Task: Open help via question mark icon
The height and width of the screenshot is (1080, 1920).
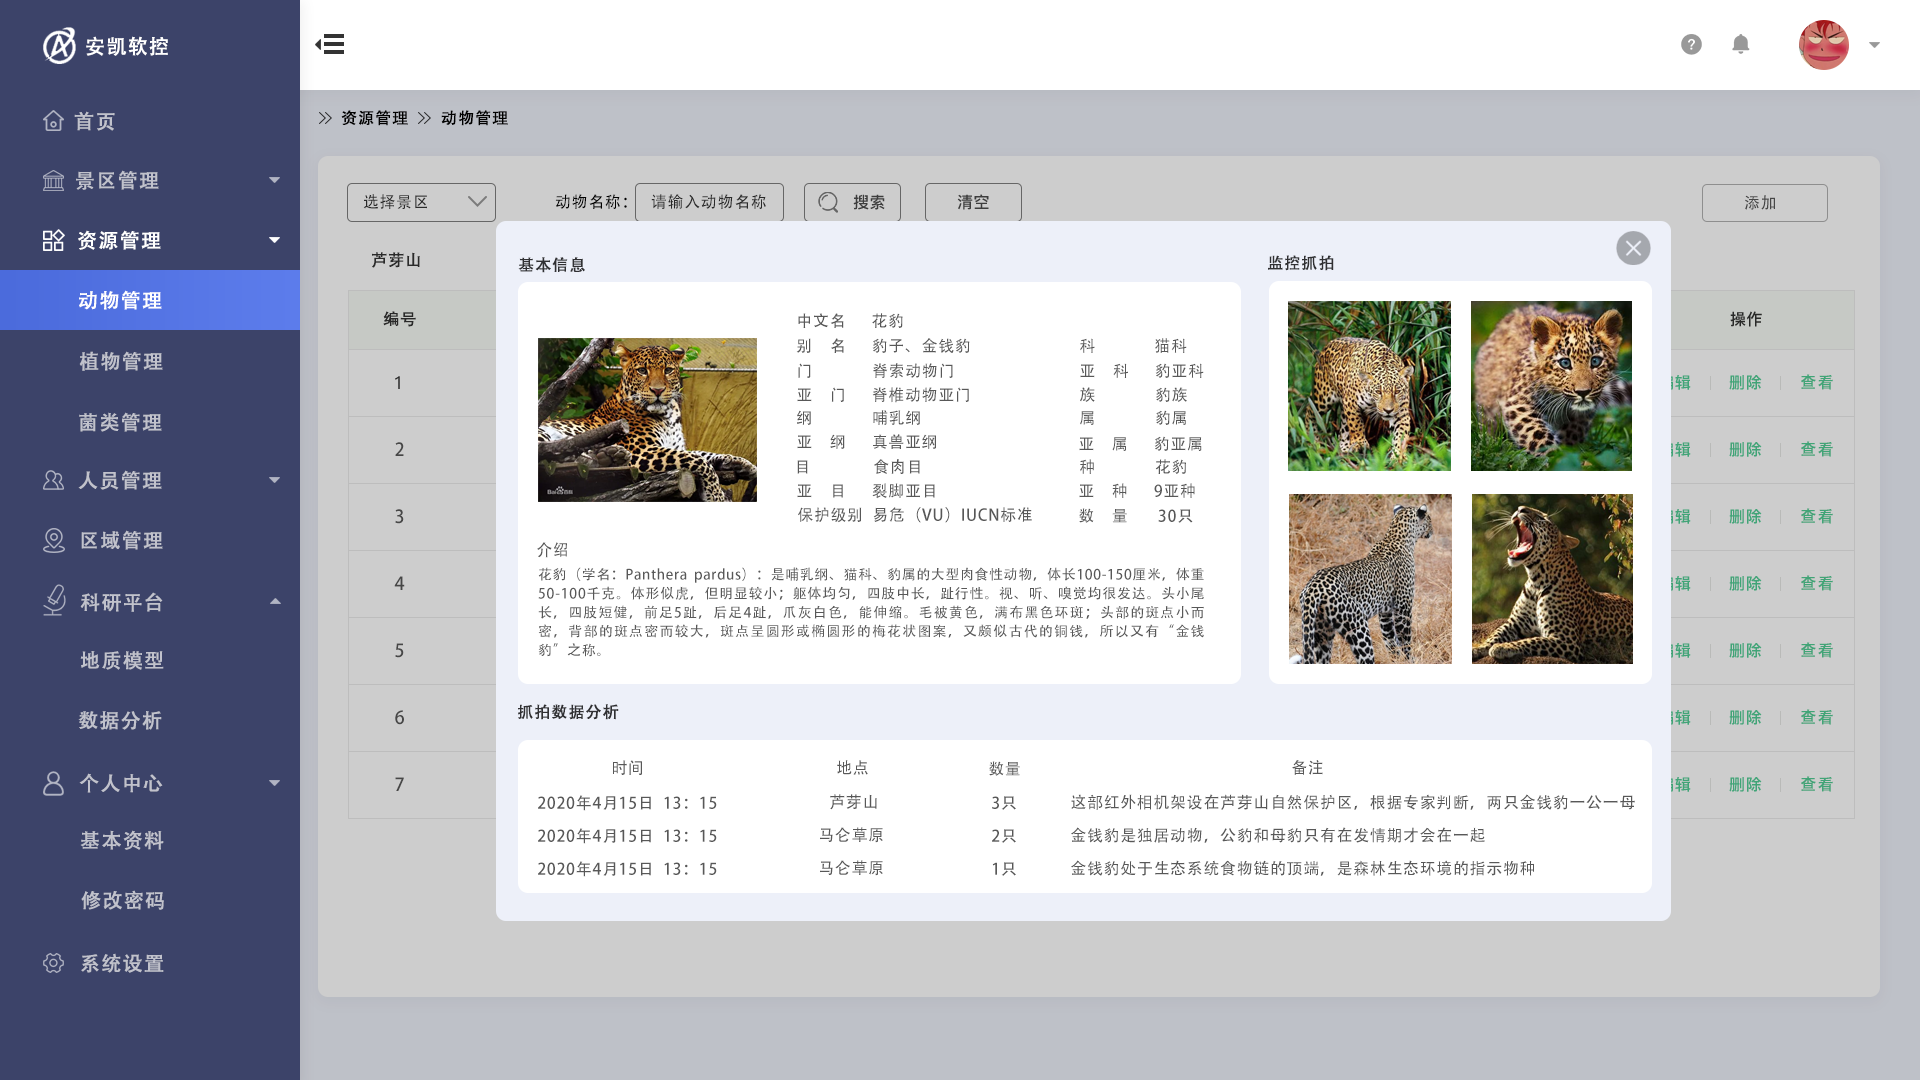Action: (1691, 44)
